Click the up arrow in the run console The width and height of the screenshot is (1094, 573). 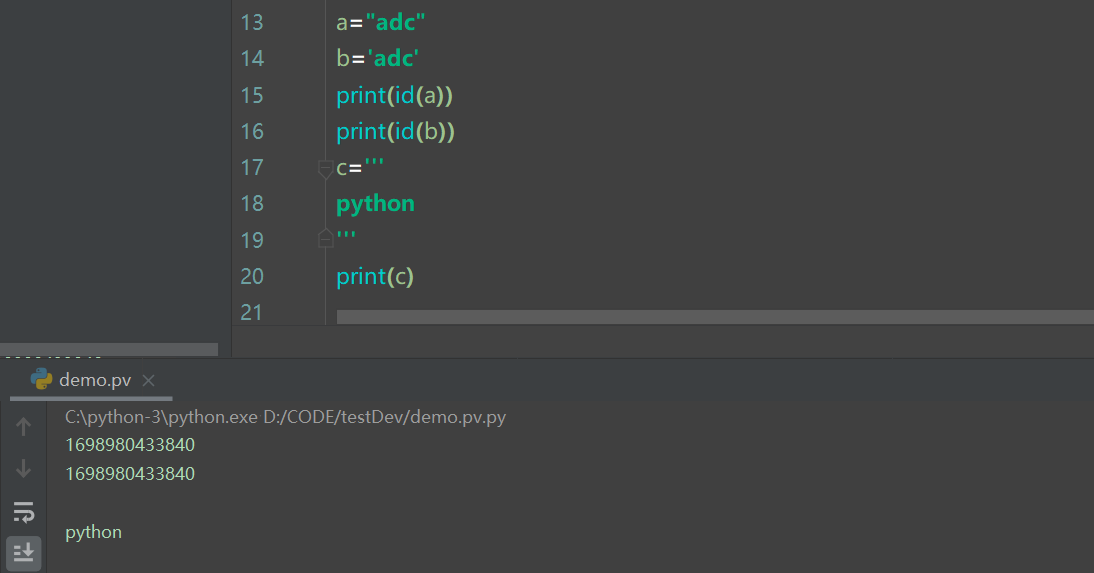24,427
